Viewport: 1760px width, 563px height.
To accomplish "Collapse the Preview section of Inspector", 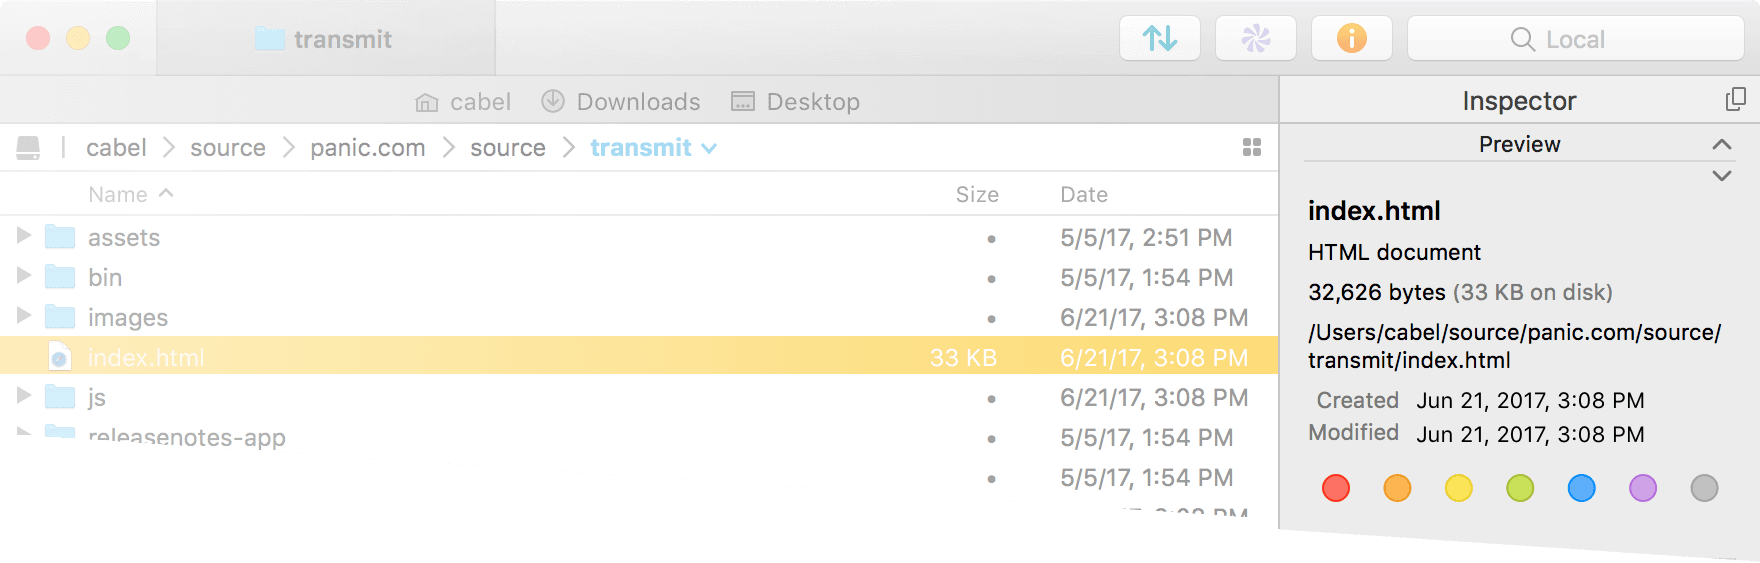I will click(x=1721, y=145).
